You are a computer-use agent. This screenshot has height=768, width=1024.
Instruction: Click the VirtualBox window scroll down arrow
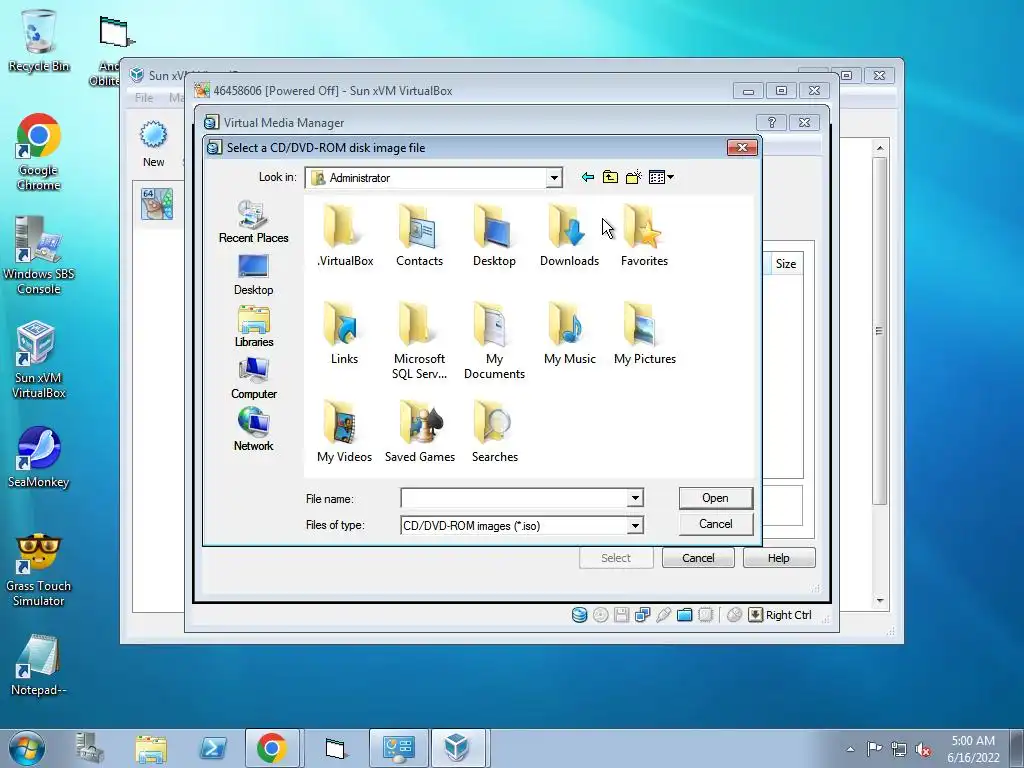[880, 600]
